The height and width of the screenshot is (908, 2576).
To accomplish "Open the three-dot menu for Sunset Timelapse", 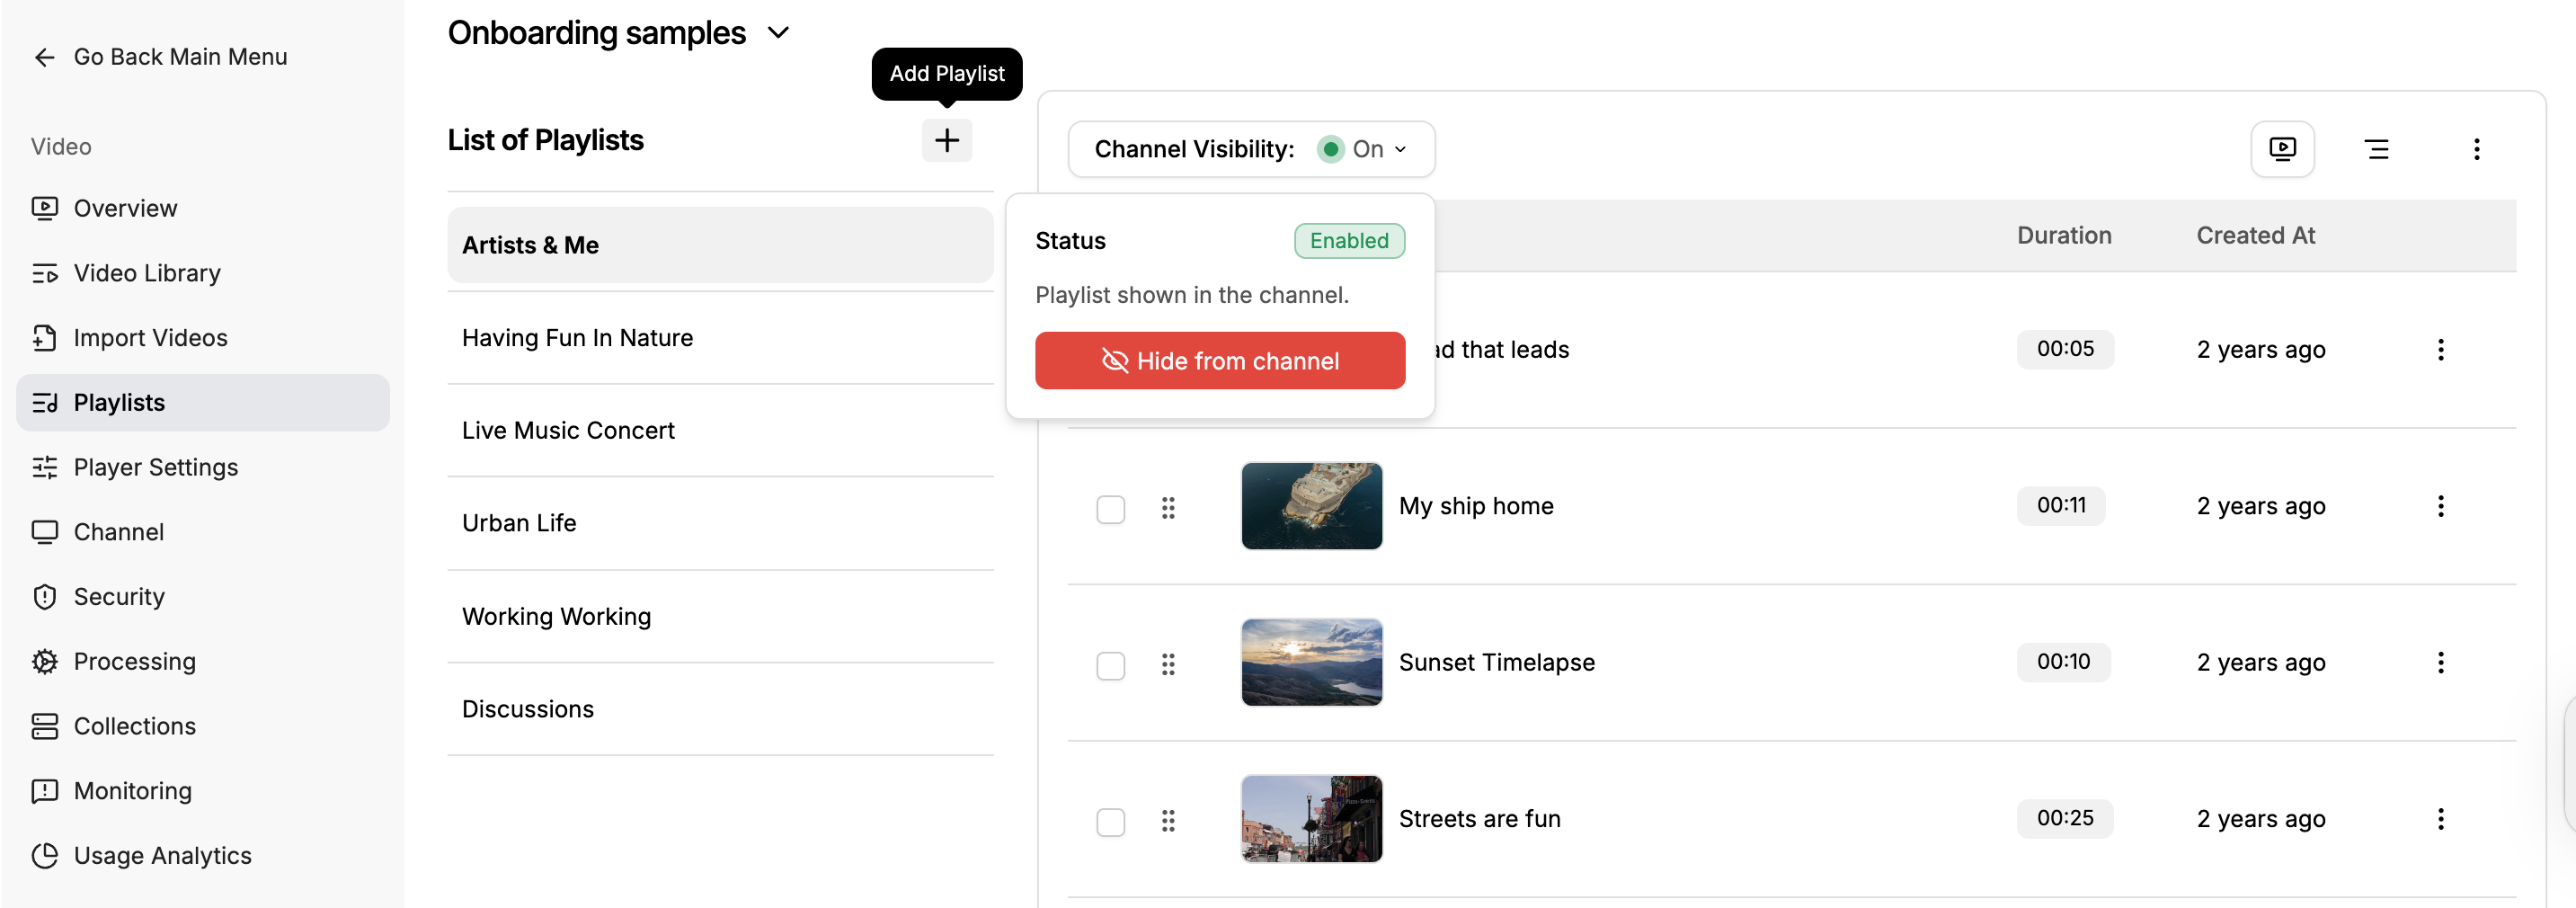I will coord(2441,662).
